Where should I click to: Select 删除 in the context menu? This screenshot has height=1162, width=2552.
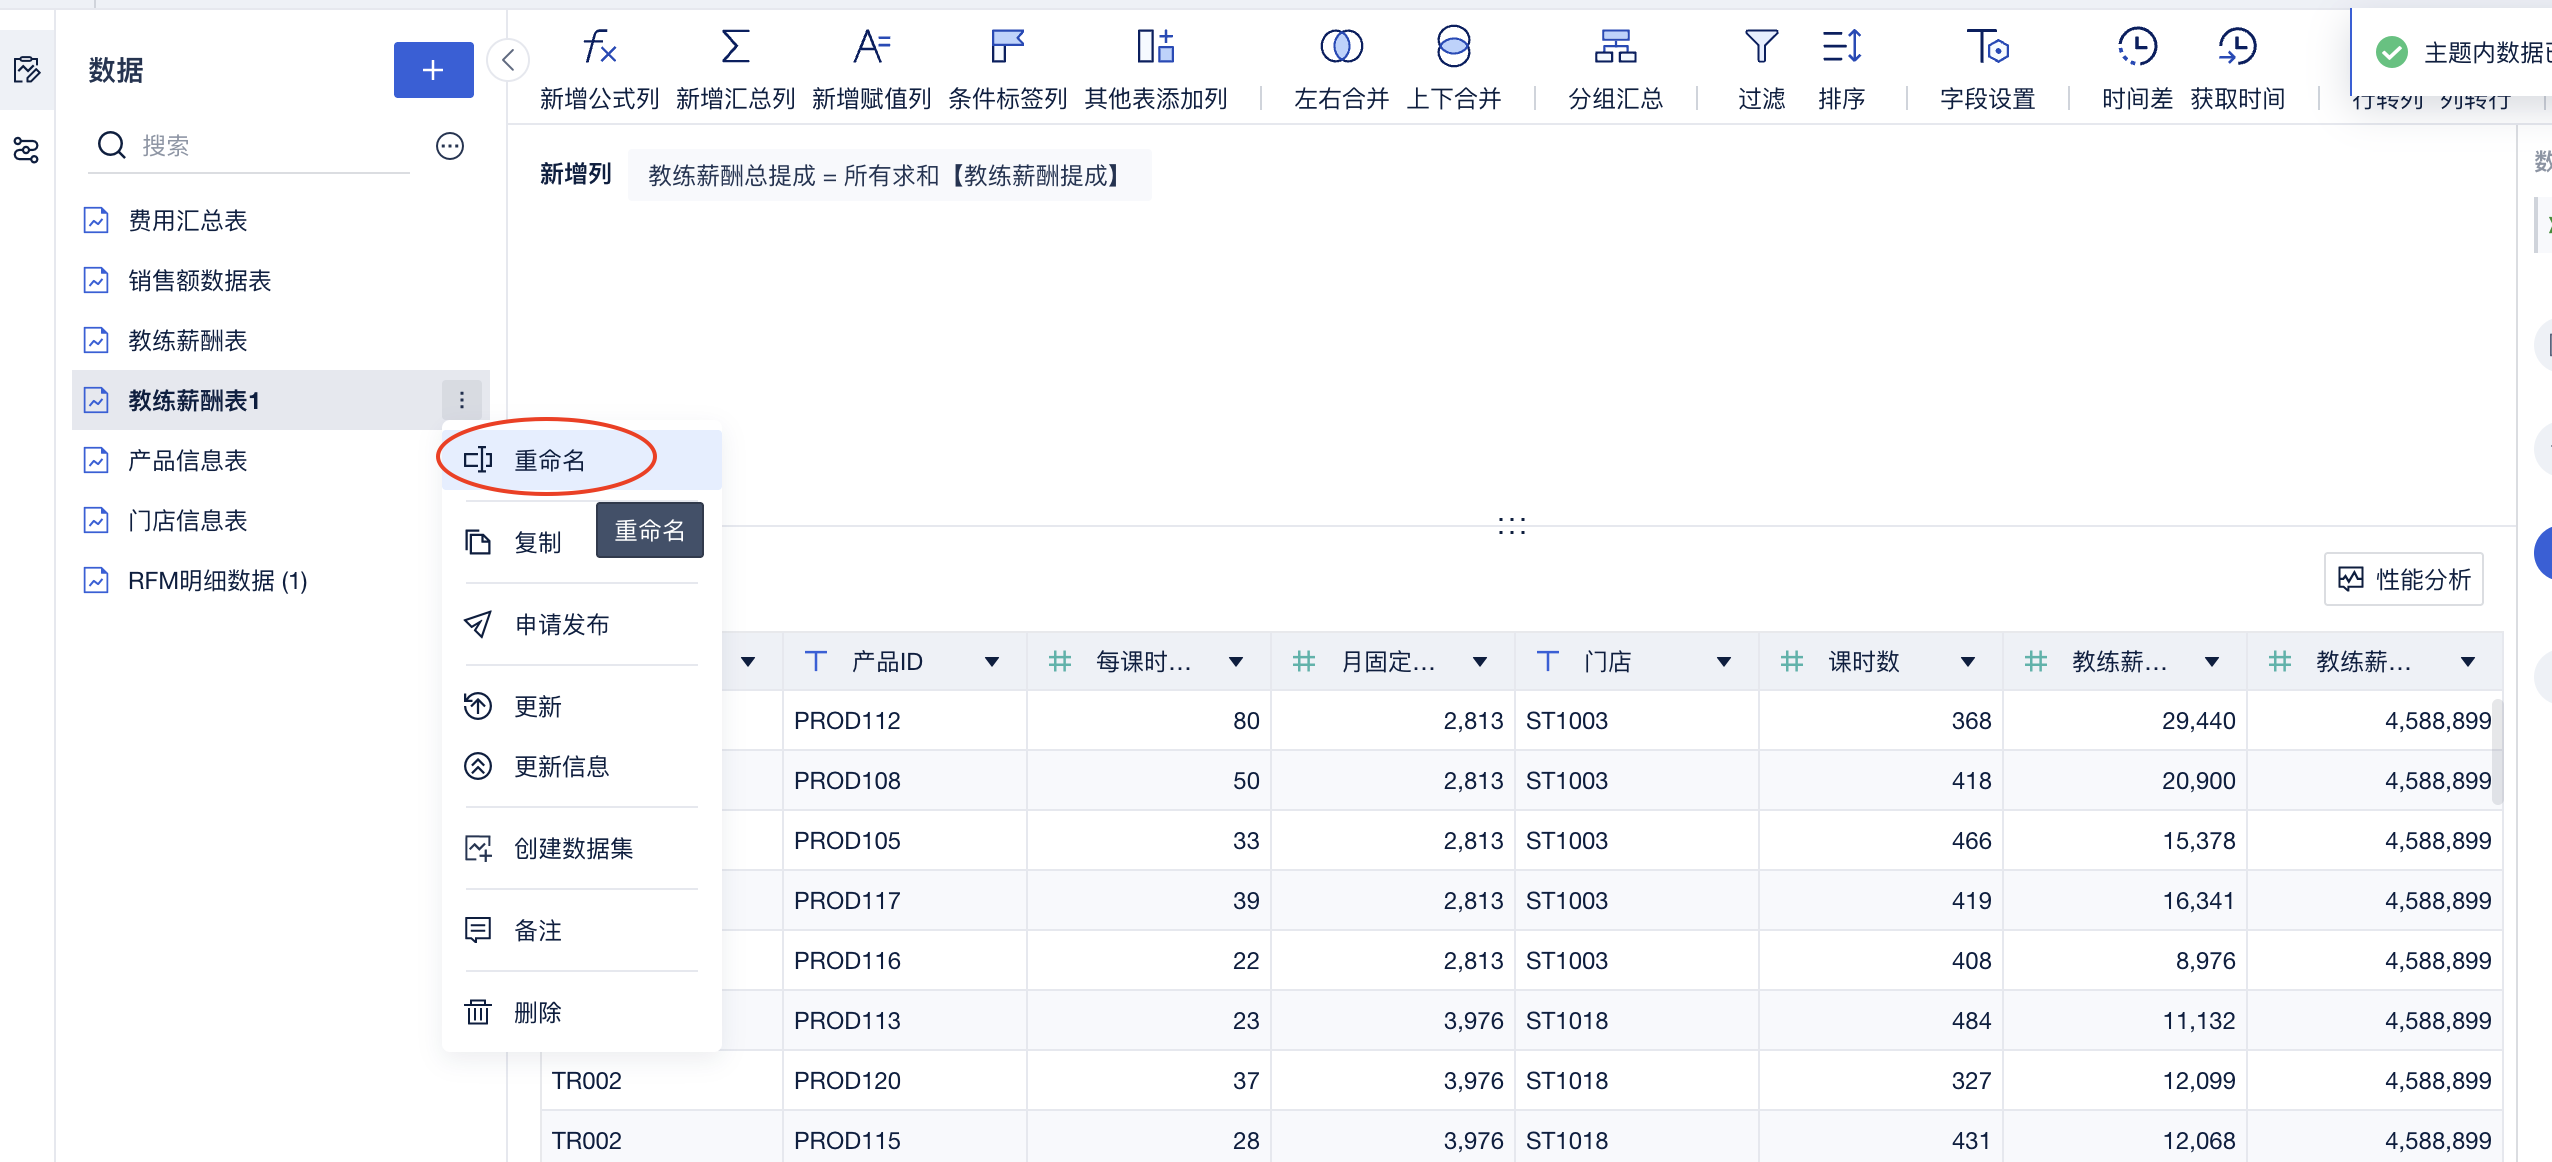pos(538,1013)
